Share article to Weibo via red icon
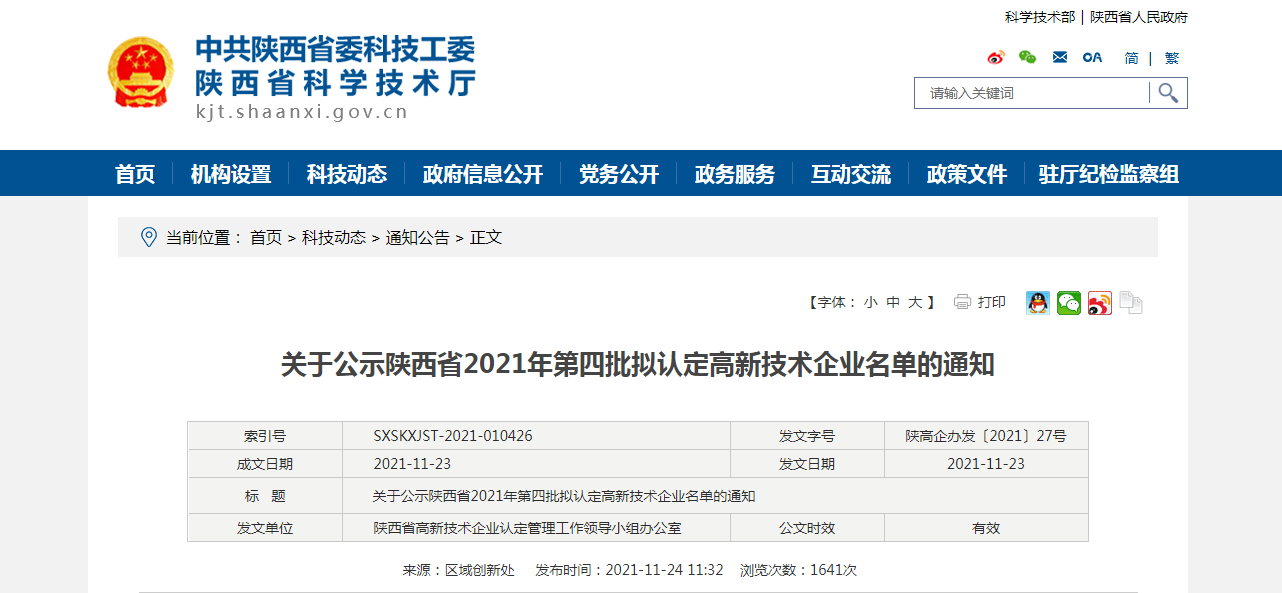The height and width of the screenshot is (593, 1282). (x=1100, y=303)
